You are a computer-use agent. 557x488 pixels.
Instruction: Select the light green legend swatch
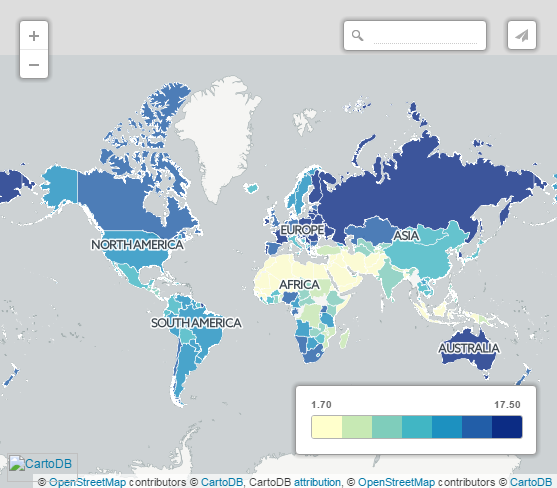(x=357, y=427)
